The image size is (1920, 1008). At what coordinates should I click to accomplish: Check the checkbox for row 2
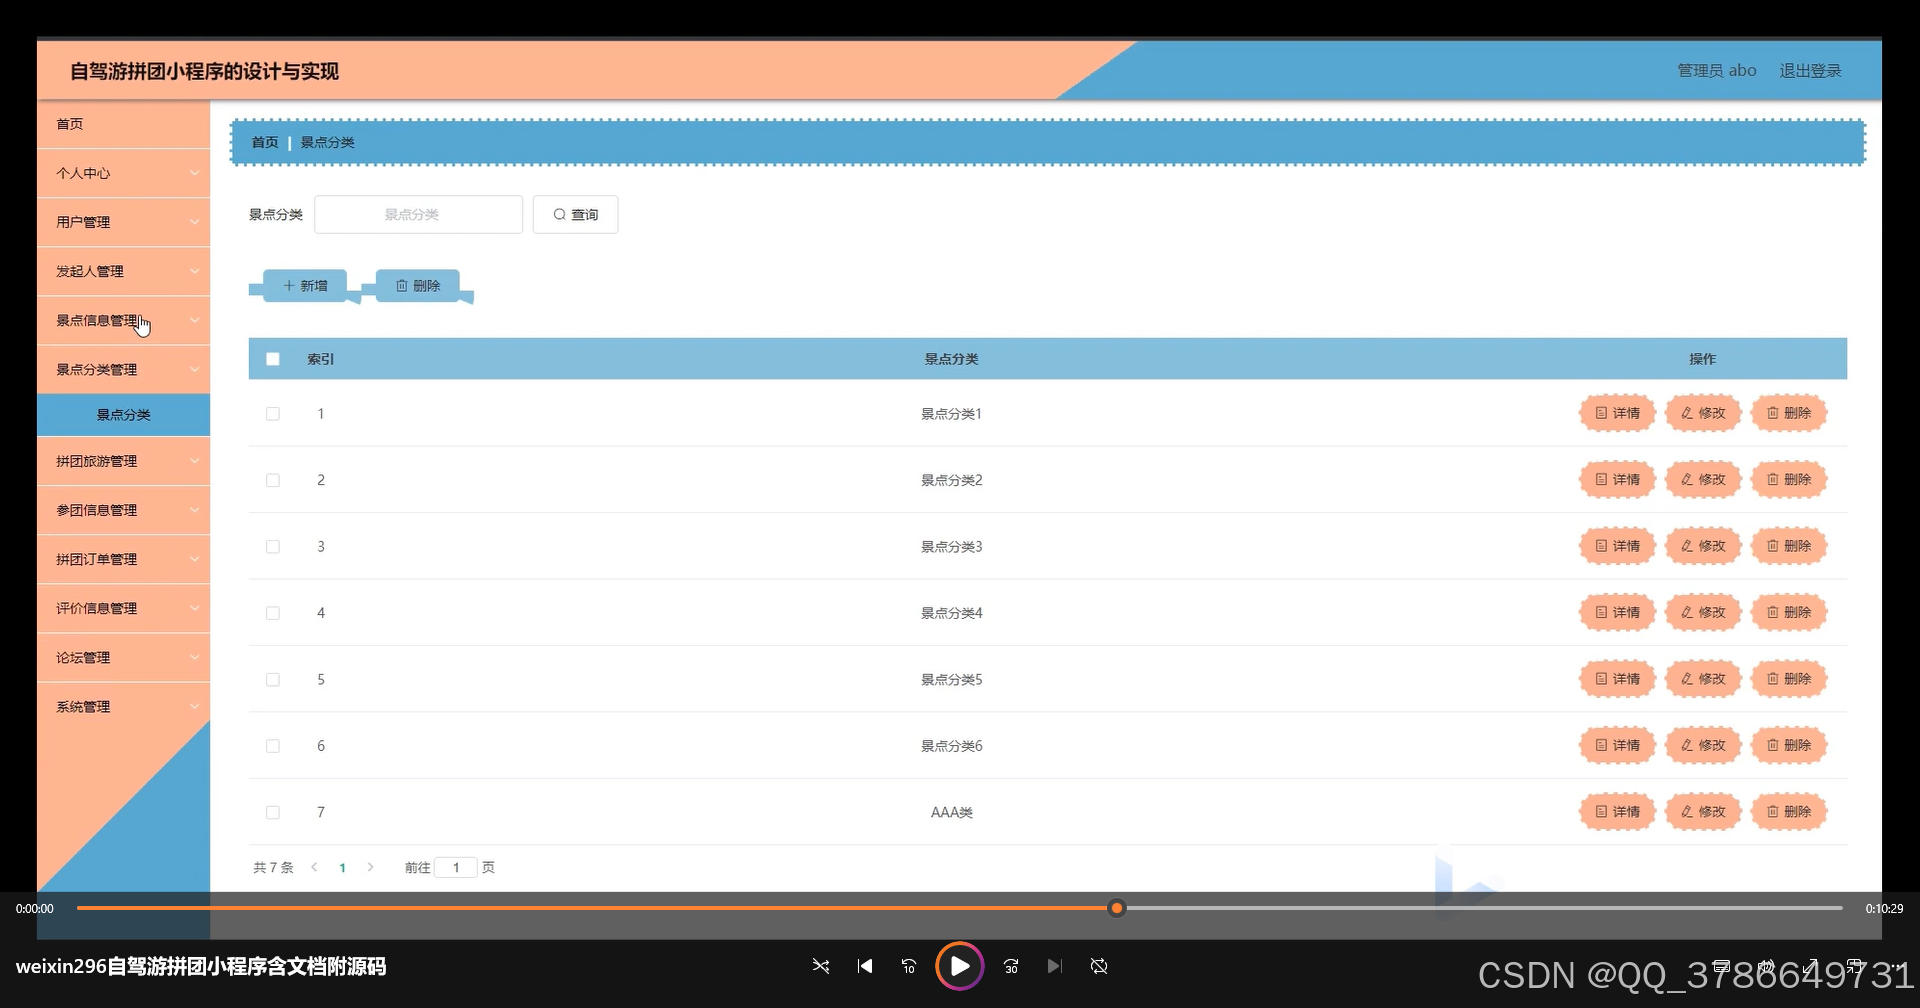pos(273,480)
